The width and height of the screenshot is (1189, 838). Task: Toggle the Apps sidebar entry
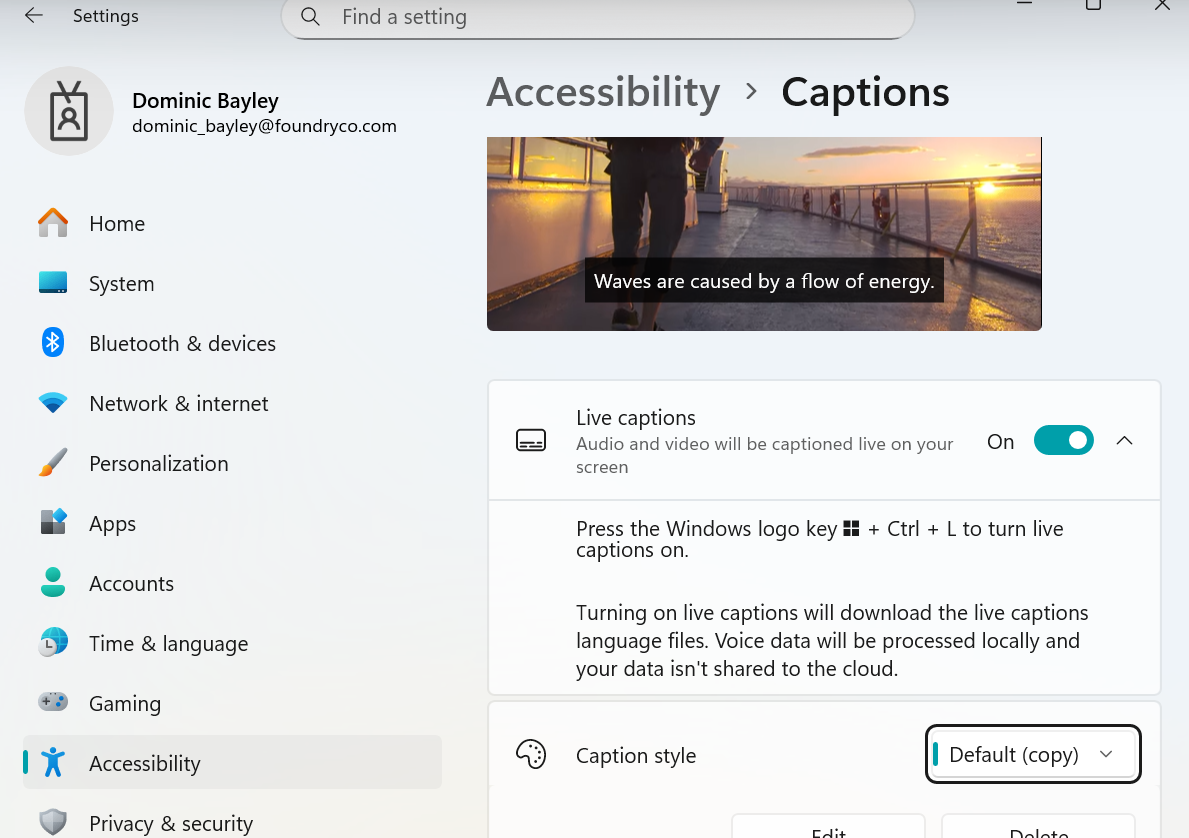[112, 523]
